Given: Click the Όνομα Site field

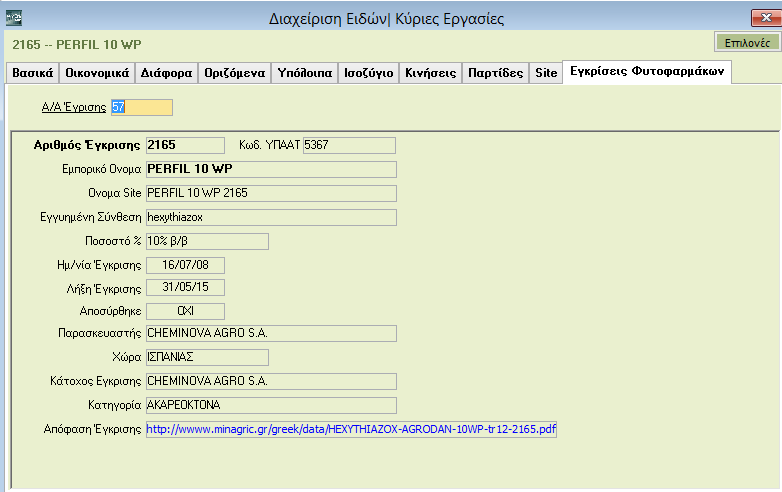Looking at the screenshot, I should [x=271, y=193].
